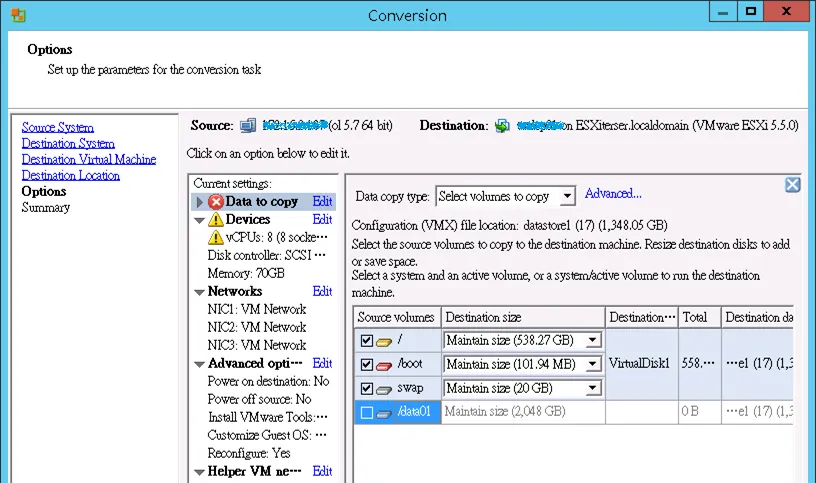Select the Summary step in sidebar
Viewport: 816px width, 483px height.
pos(46,208)
